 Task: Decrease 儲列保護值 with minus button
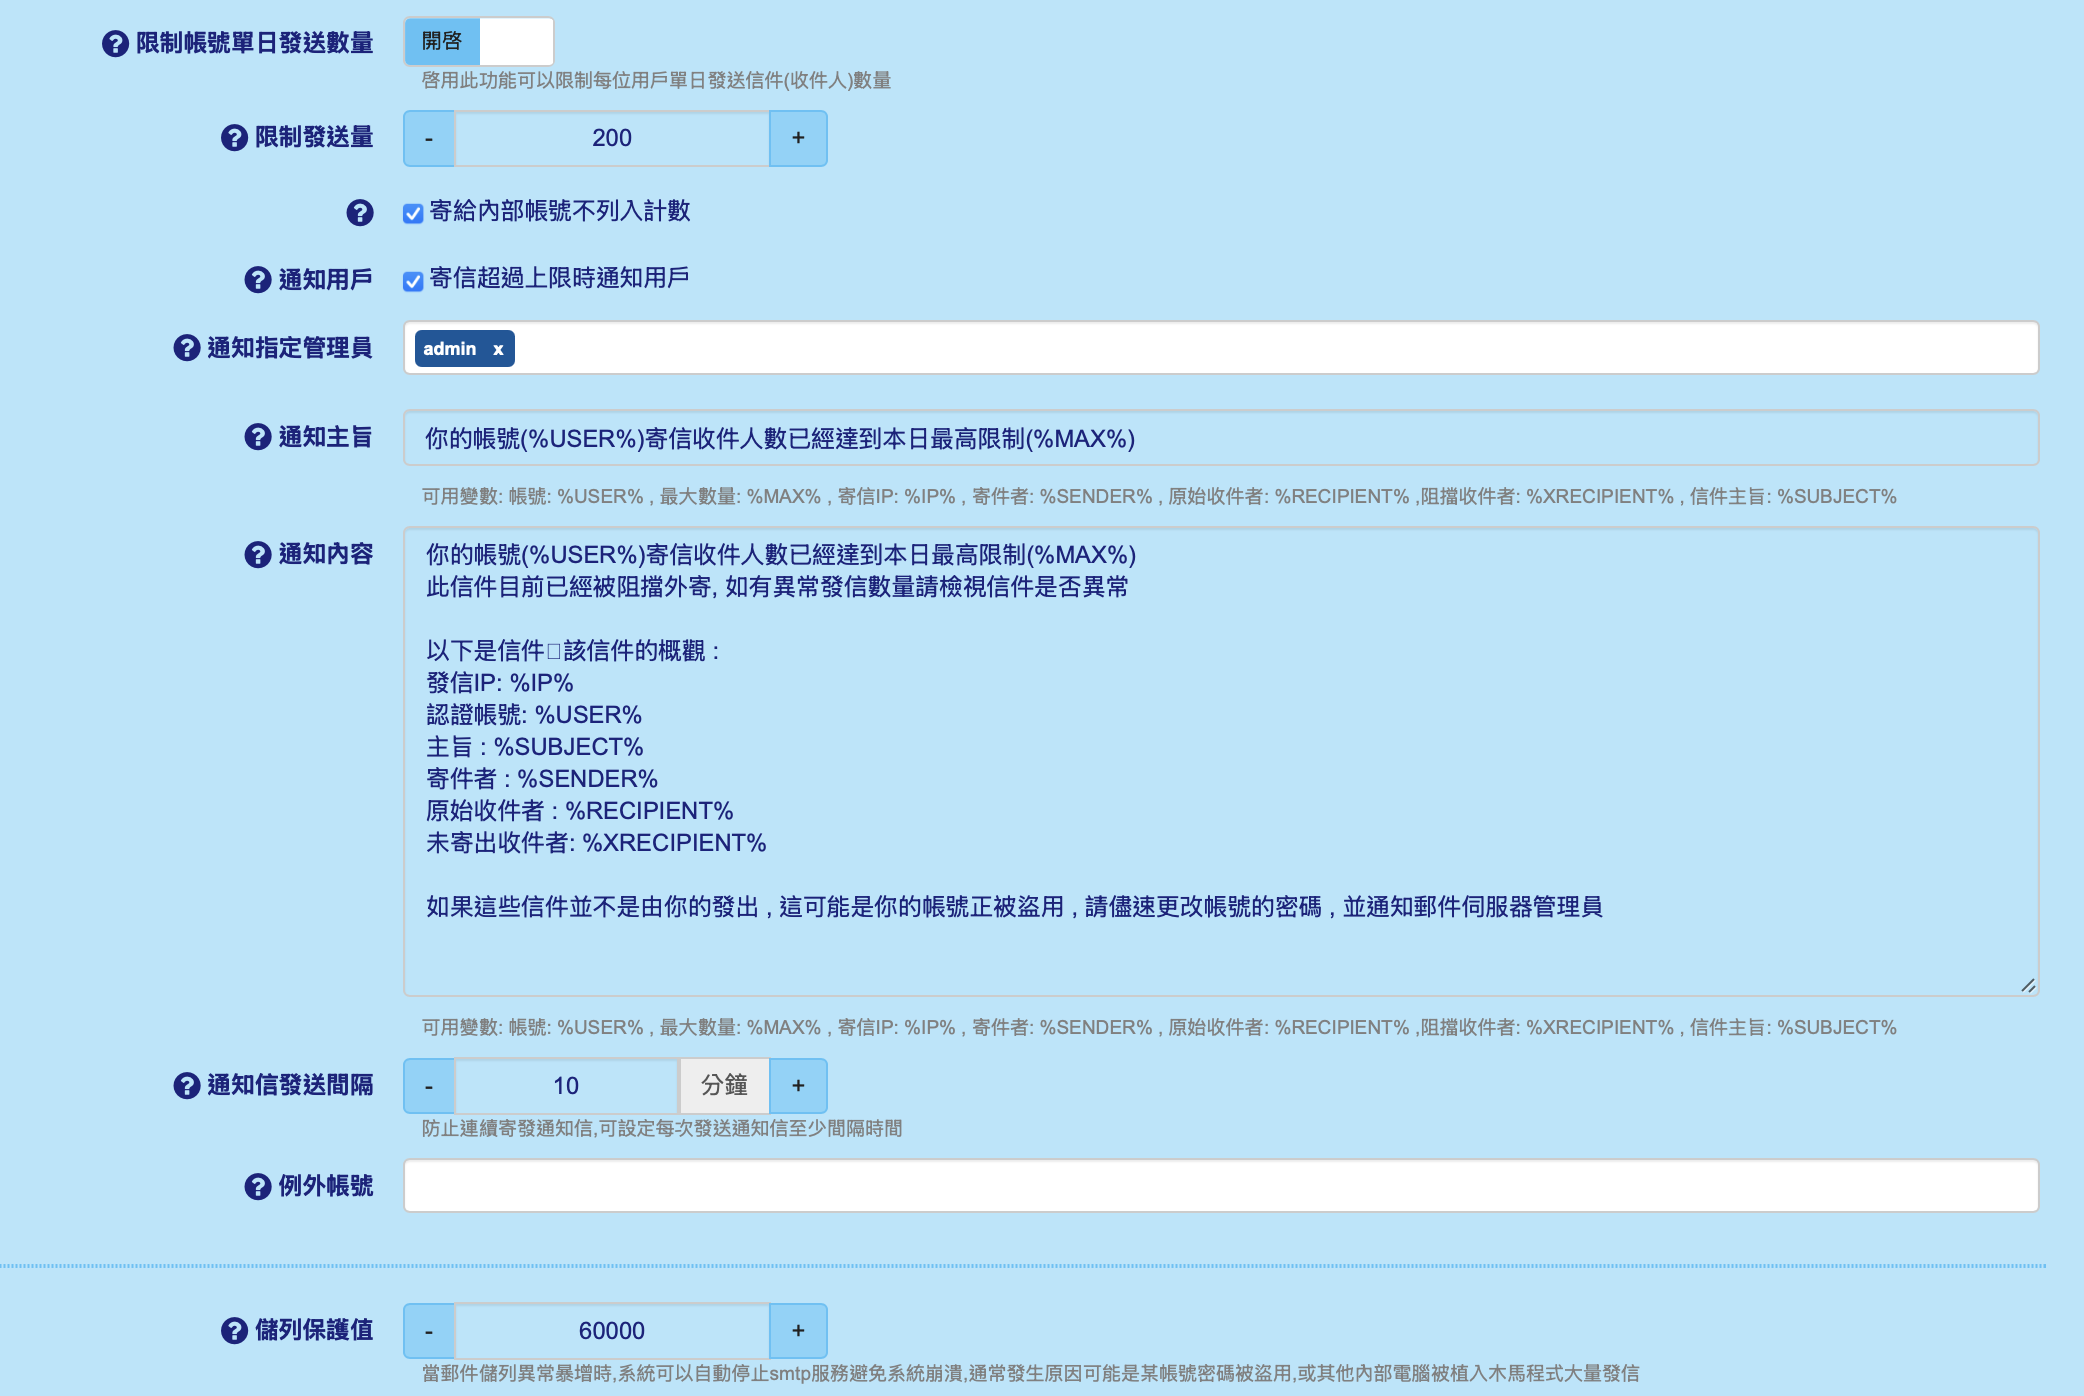point(429,1331)
